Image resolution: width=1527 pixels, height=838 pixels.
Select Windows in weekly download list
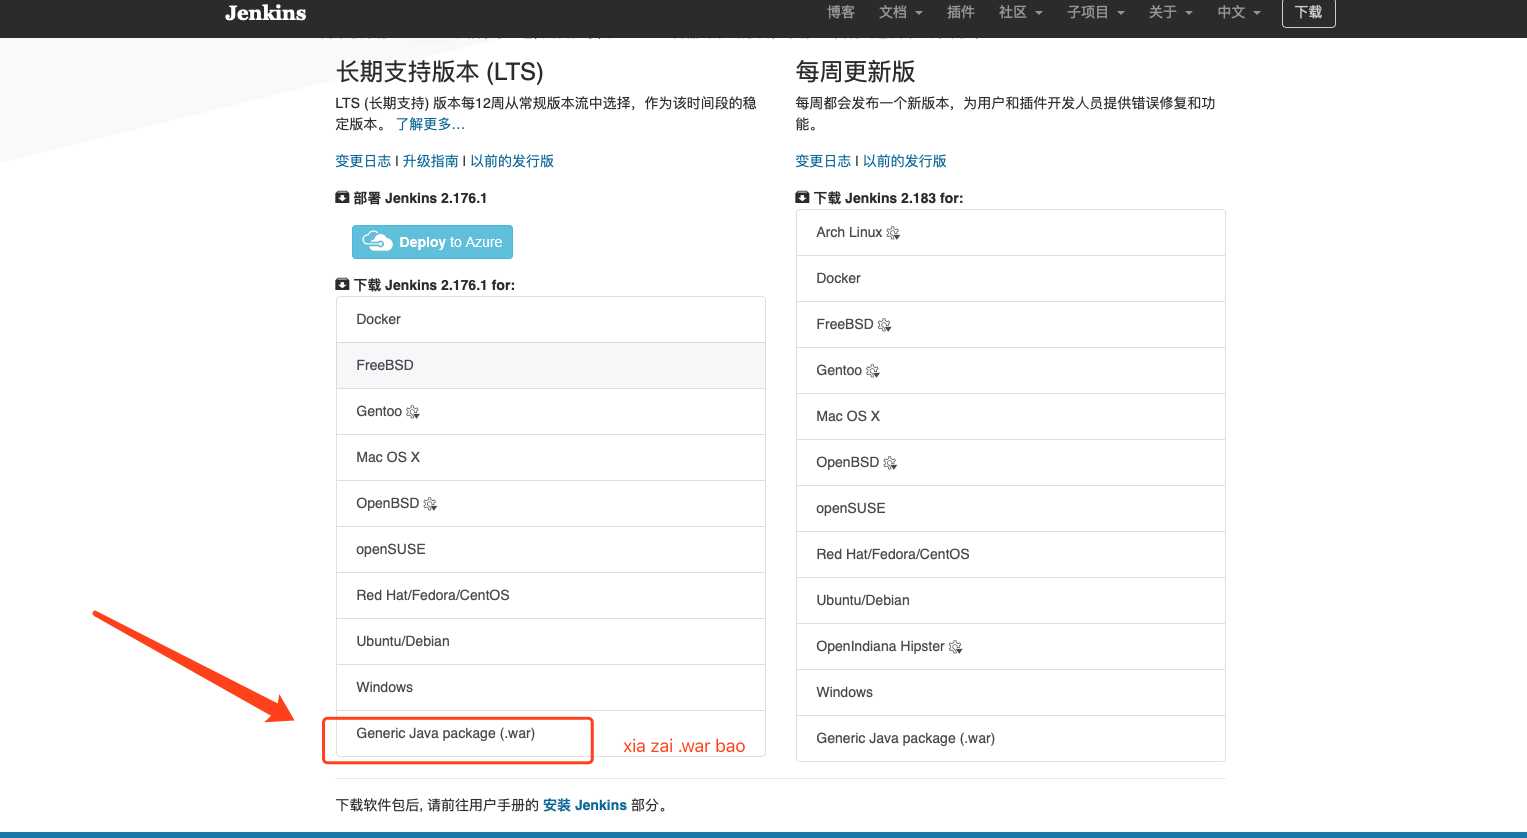point(1011,692)
